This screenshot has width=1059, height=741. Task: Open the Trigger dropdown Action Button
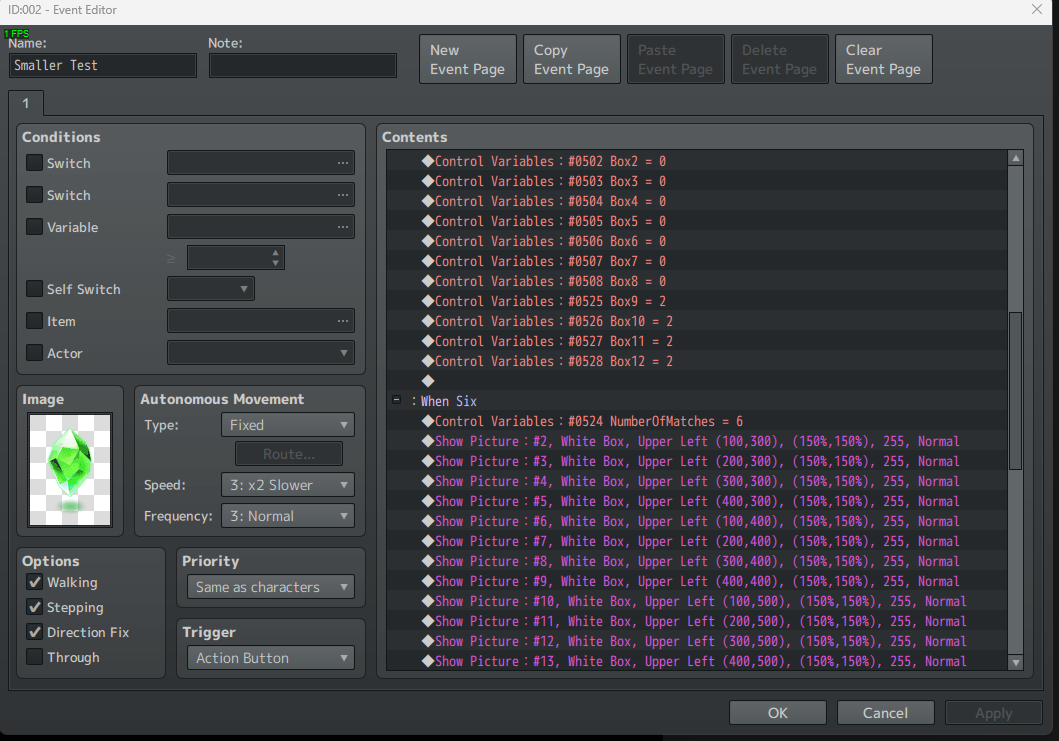(x=270, y=658)
